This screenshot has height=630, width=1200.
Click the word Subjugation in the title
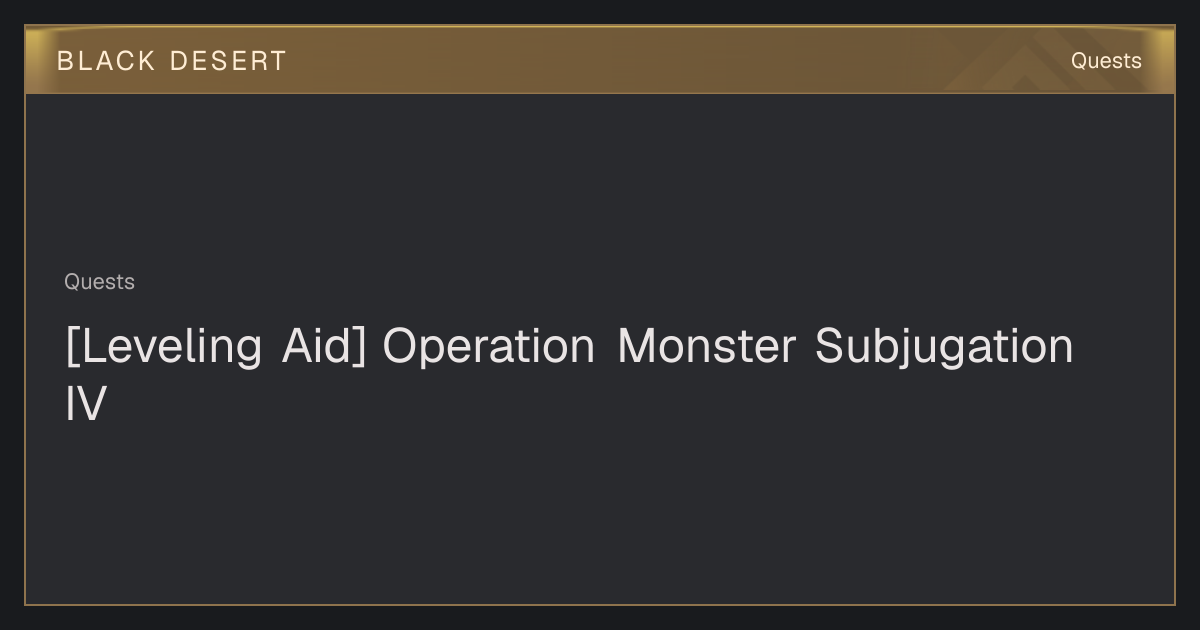point(944,346)
